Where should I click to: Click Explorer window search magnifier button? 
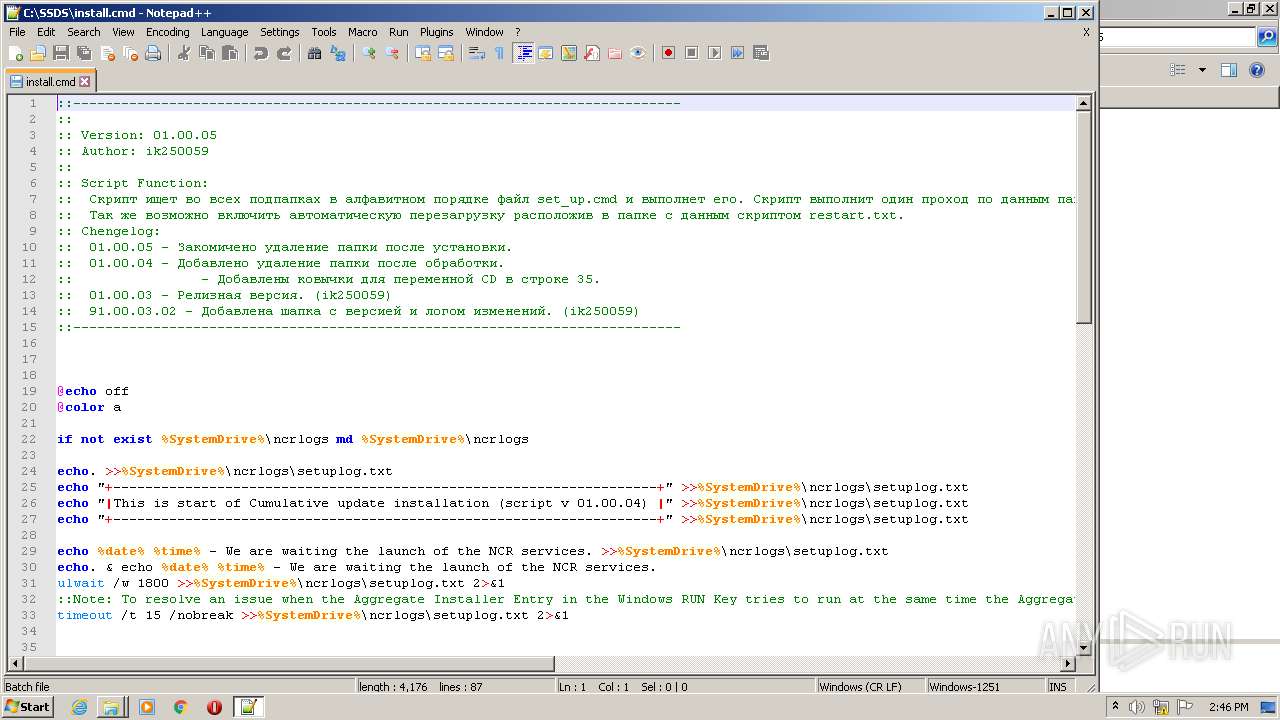(x=1267, y=38)
